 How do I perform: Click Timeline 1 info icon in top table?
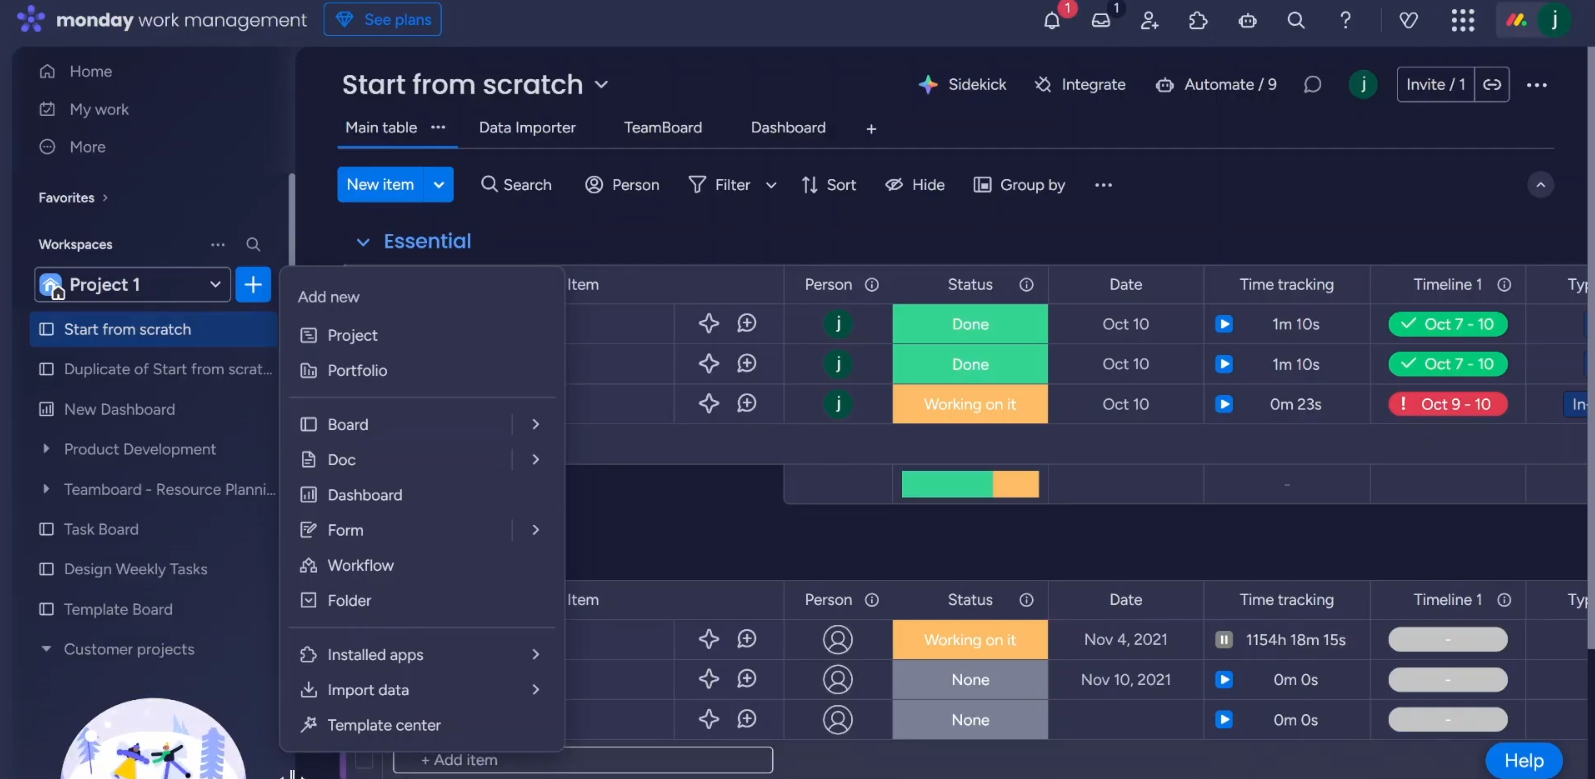(1504, 285)
